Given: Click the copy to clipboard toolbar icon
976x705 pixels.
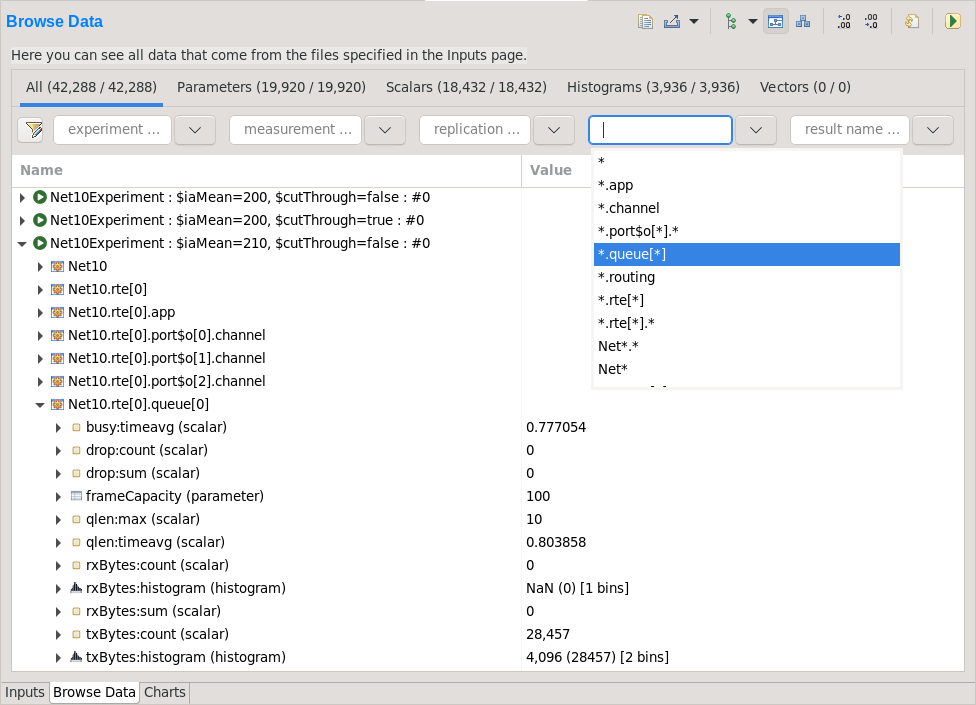Looking at the screenshot, I should coord(645,22).
